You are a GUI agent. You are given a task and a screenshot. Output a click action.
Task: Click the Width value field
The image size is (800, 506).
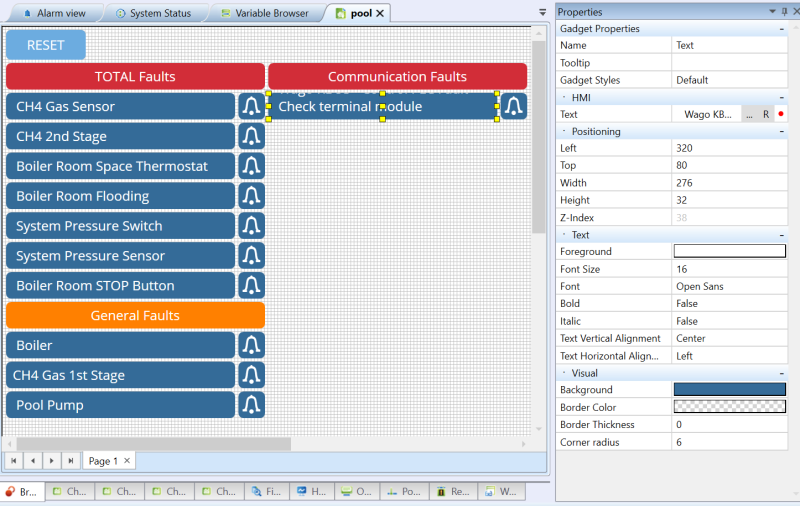[x=730, y=183]
